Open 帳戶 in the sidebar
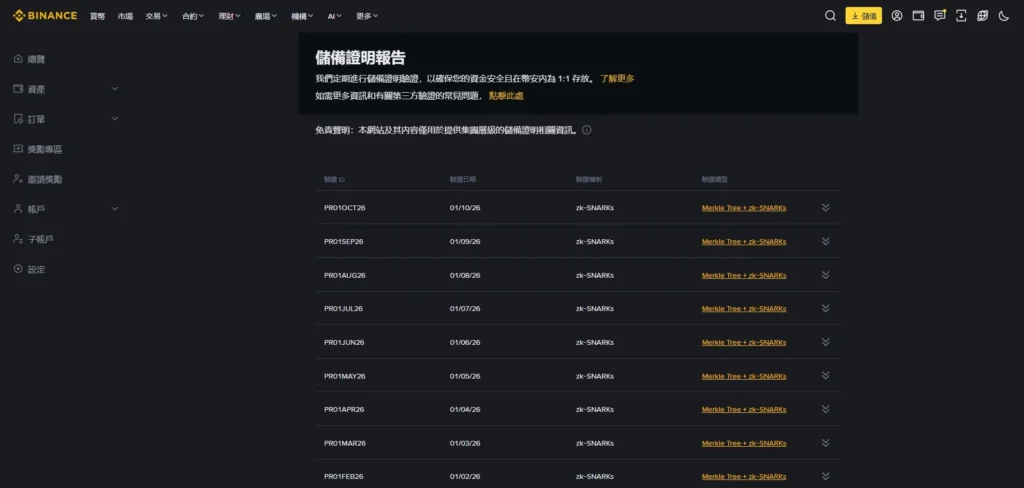The height and width of the screenshot is (488, 1024). pyautogui.click(x=37, y=209)
